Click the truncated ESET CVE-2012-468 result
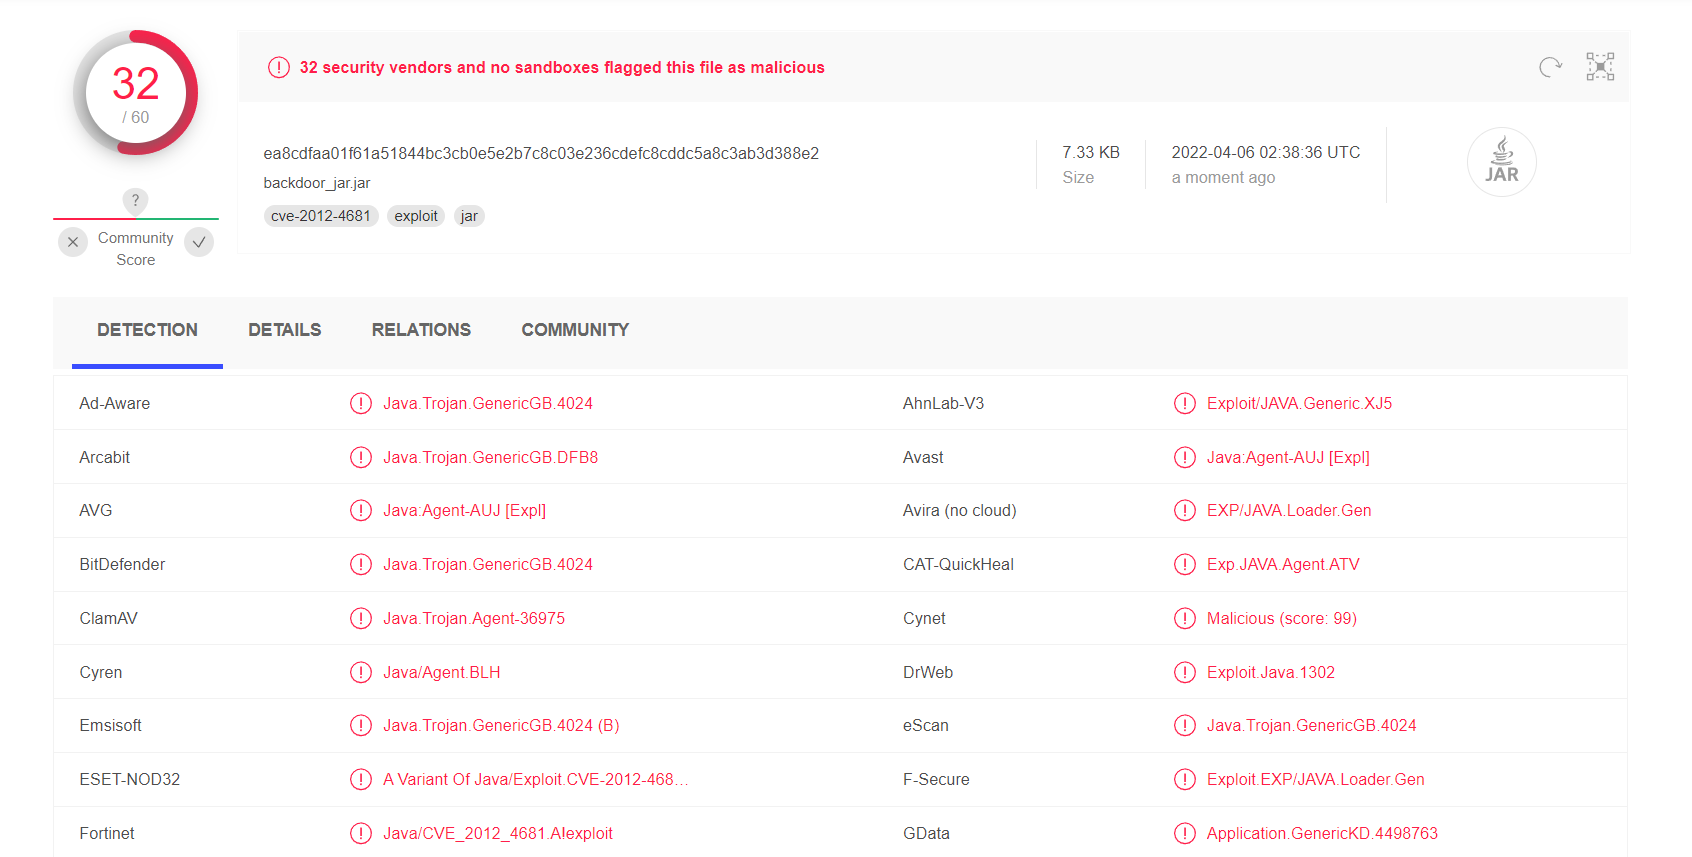Image resolution: width=1692 pixels, height=857 pixels. pos(536,779)
